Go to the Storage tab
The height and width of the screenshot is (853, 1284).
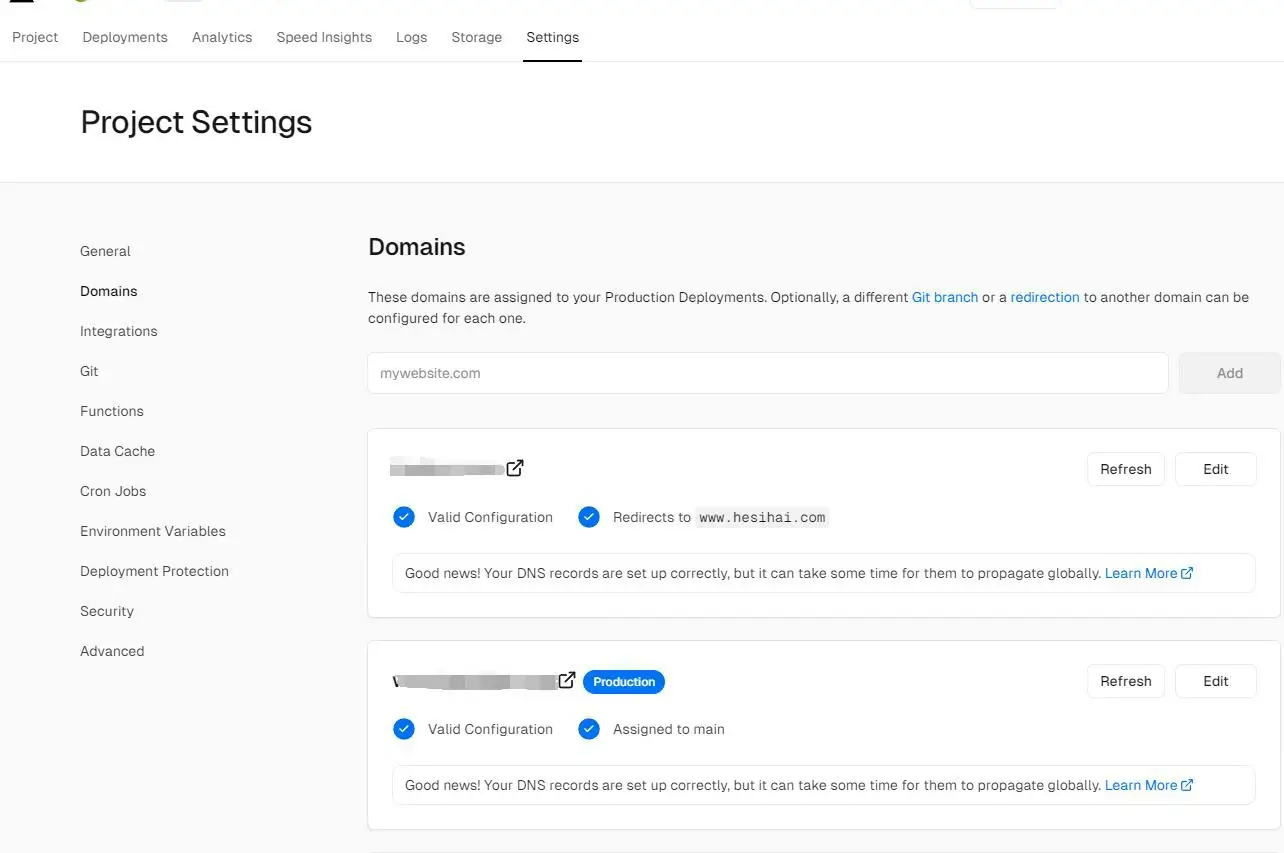[476, 37]
